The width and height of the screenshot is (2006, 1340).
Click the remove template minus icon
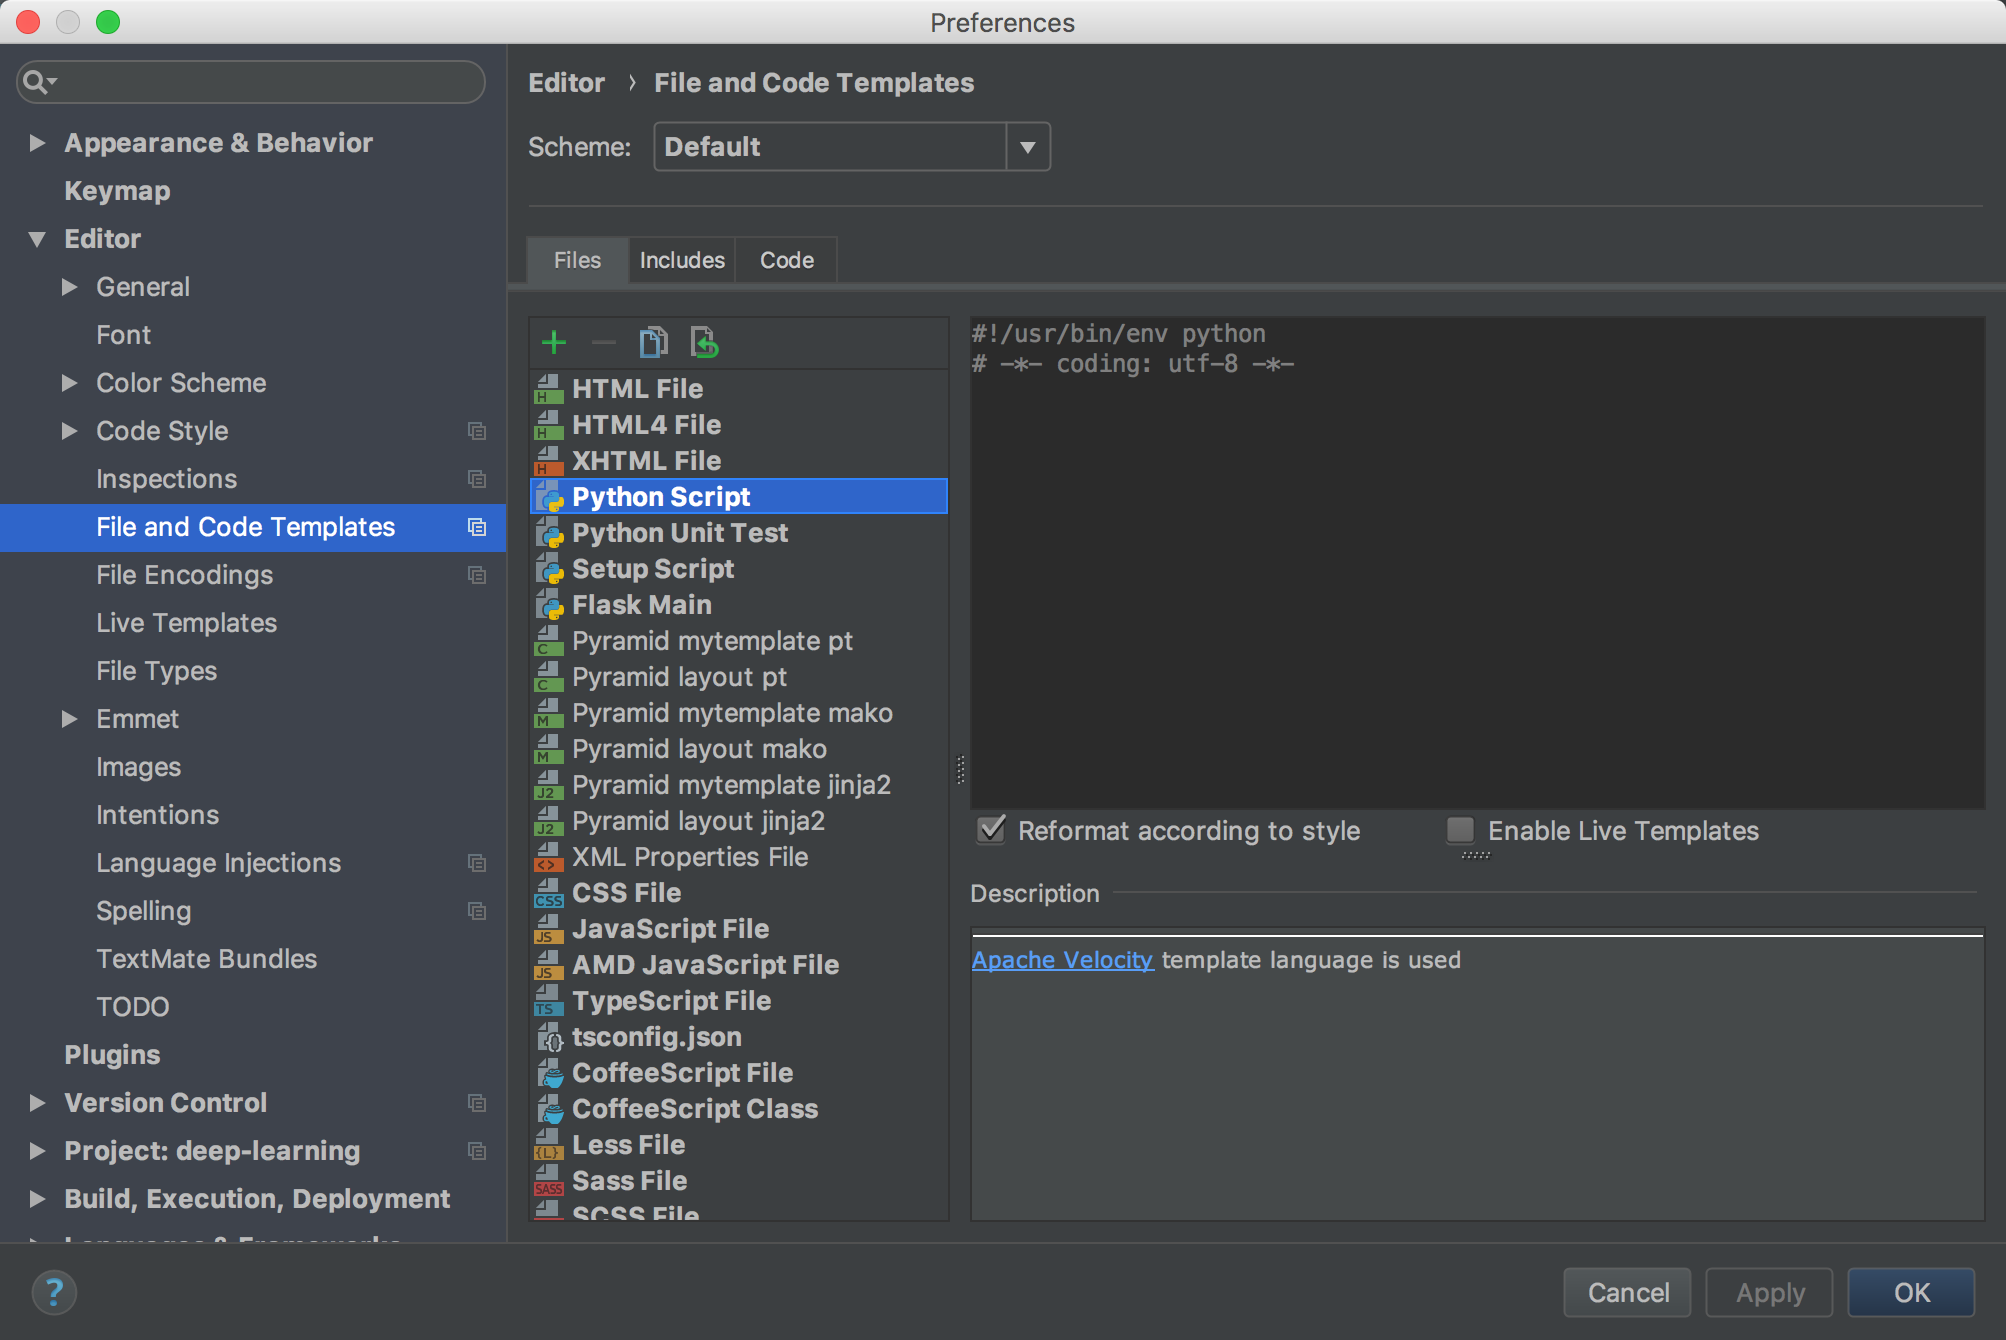[603, 343]
